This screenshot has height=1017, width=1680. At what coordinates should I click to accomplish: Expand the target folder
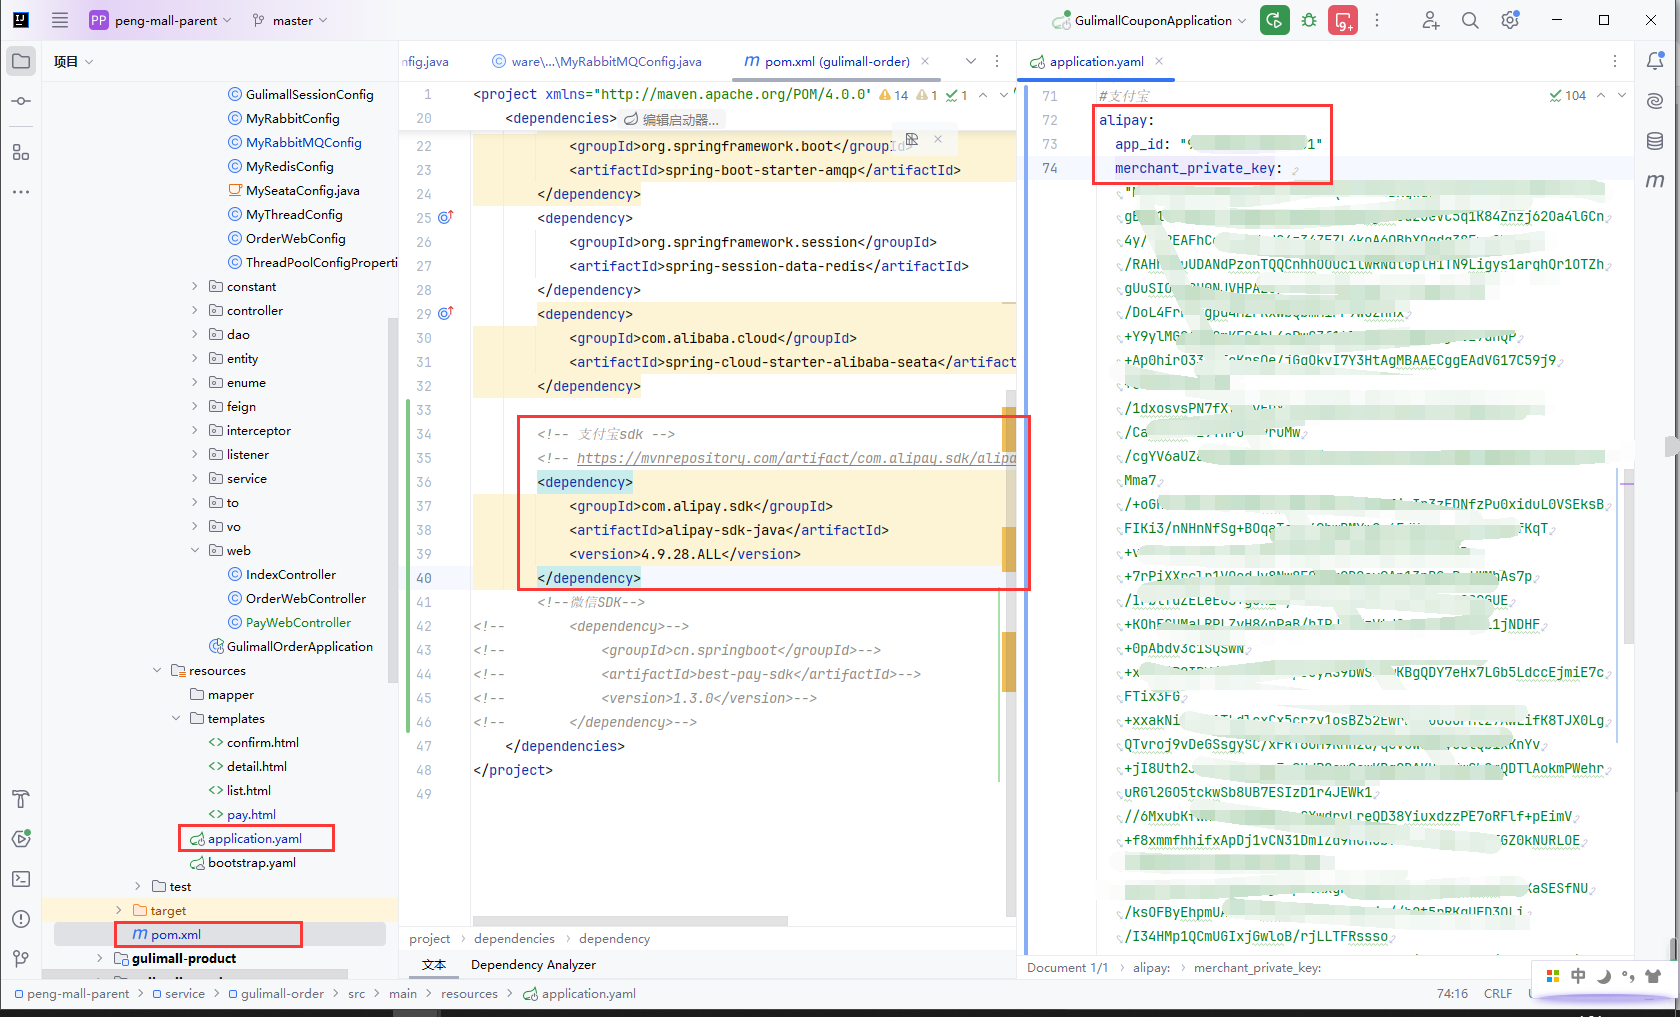119,910
